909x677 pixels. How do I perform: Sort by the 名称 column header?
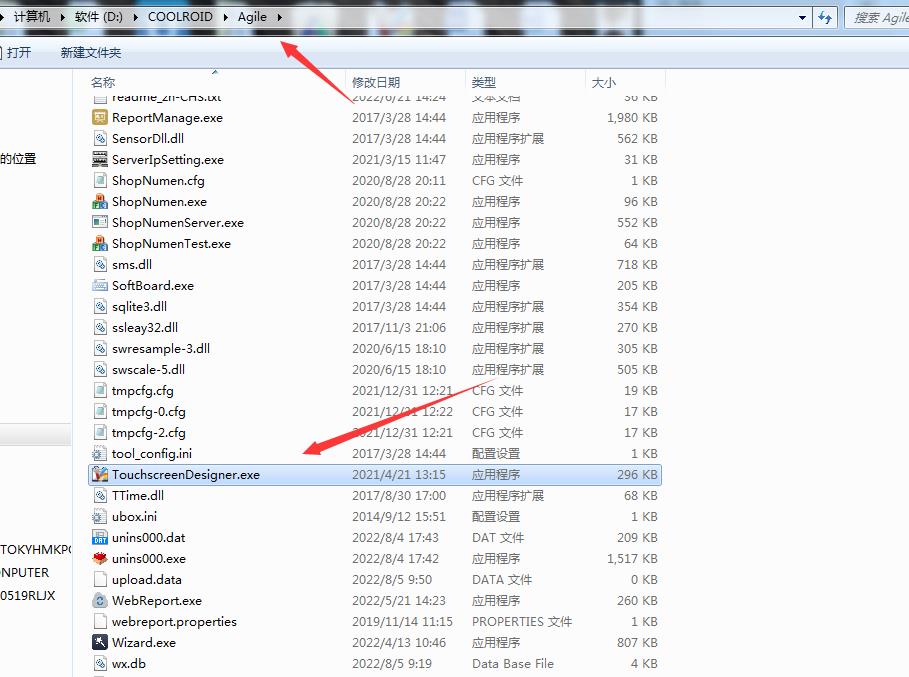click(x=103, y=82)
